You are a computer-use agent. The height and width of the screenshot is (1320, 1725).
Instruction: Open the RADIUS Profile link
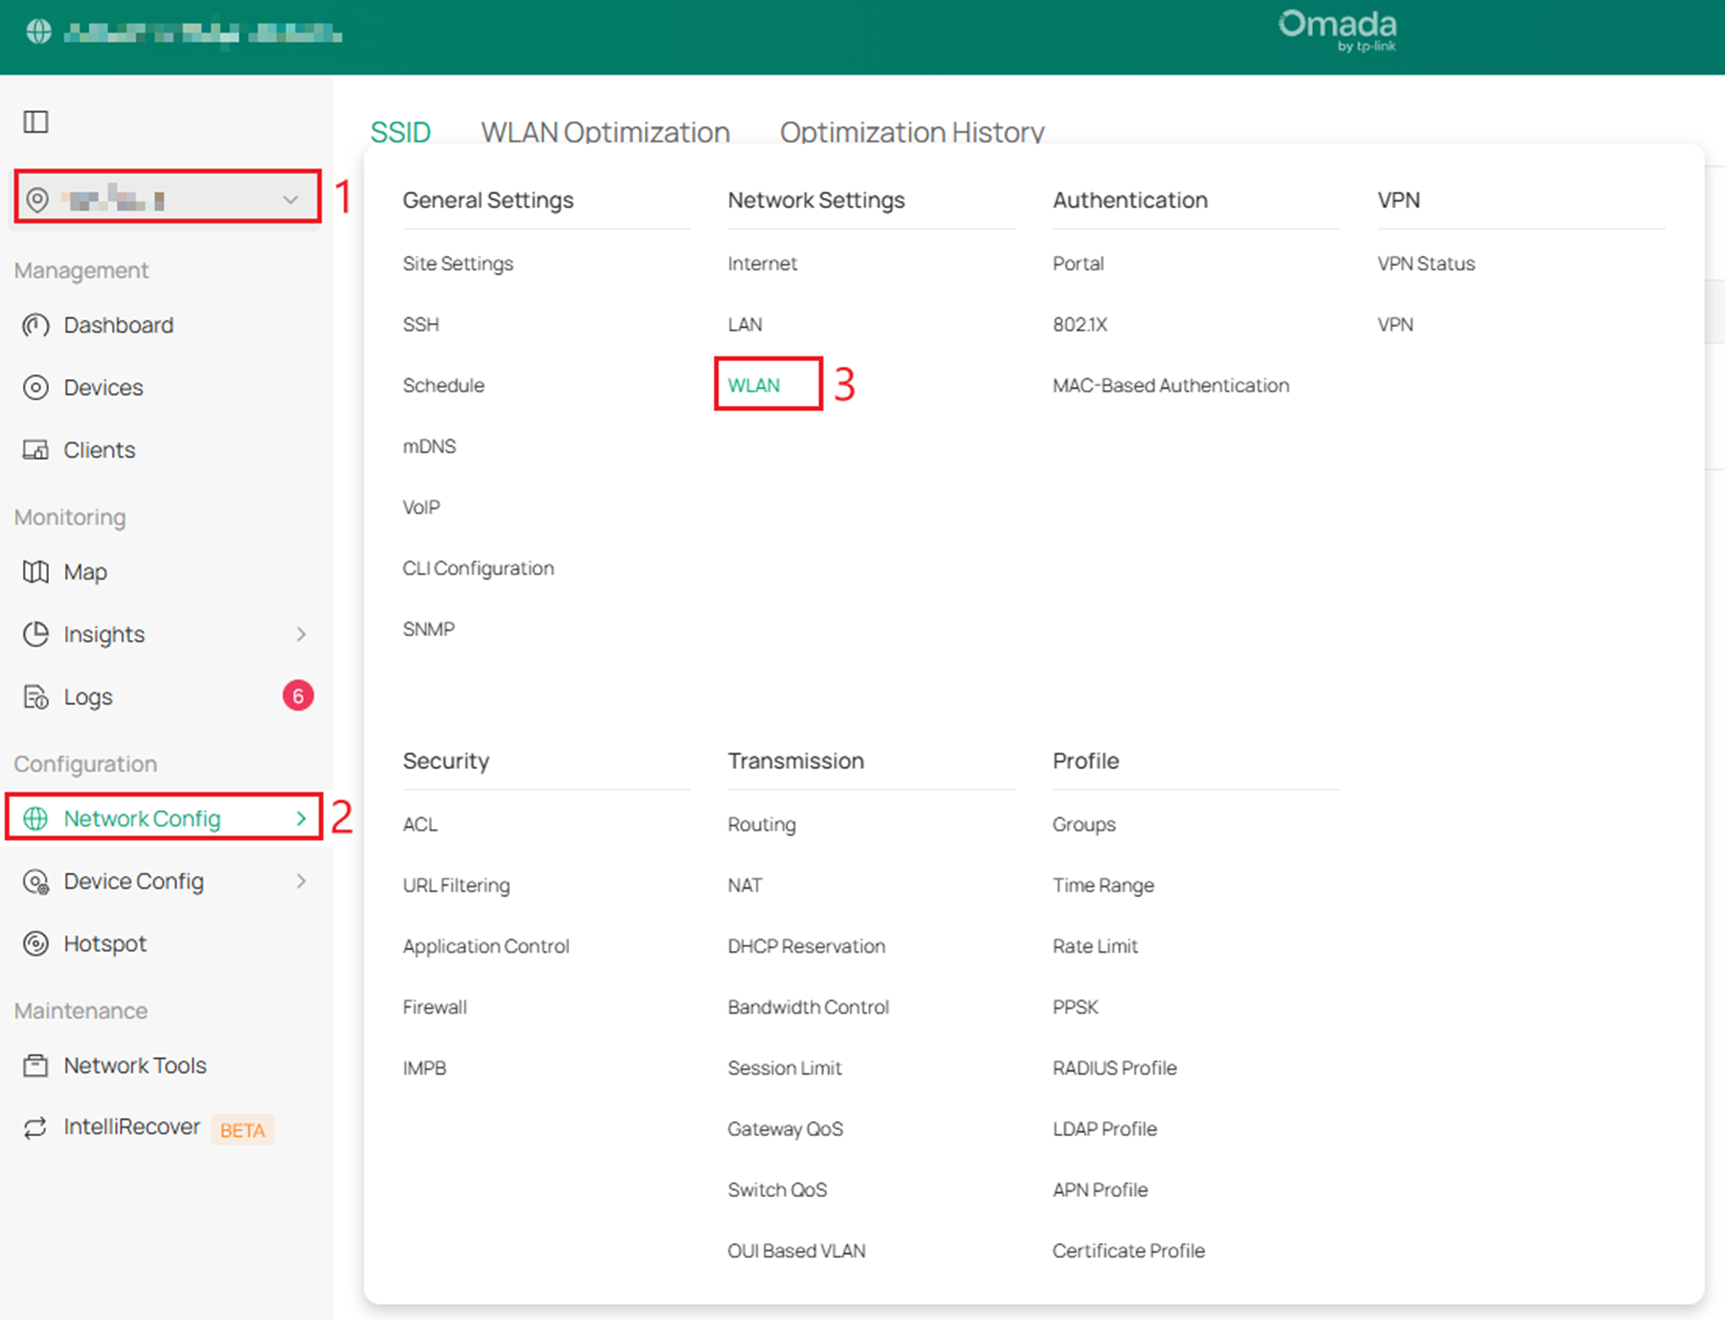[1114, 1068]
